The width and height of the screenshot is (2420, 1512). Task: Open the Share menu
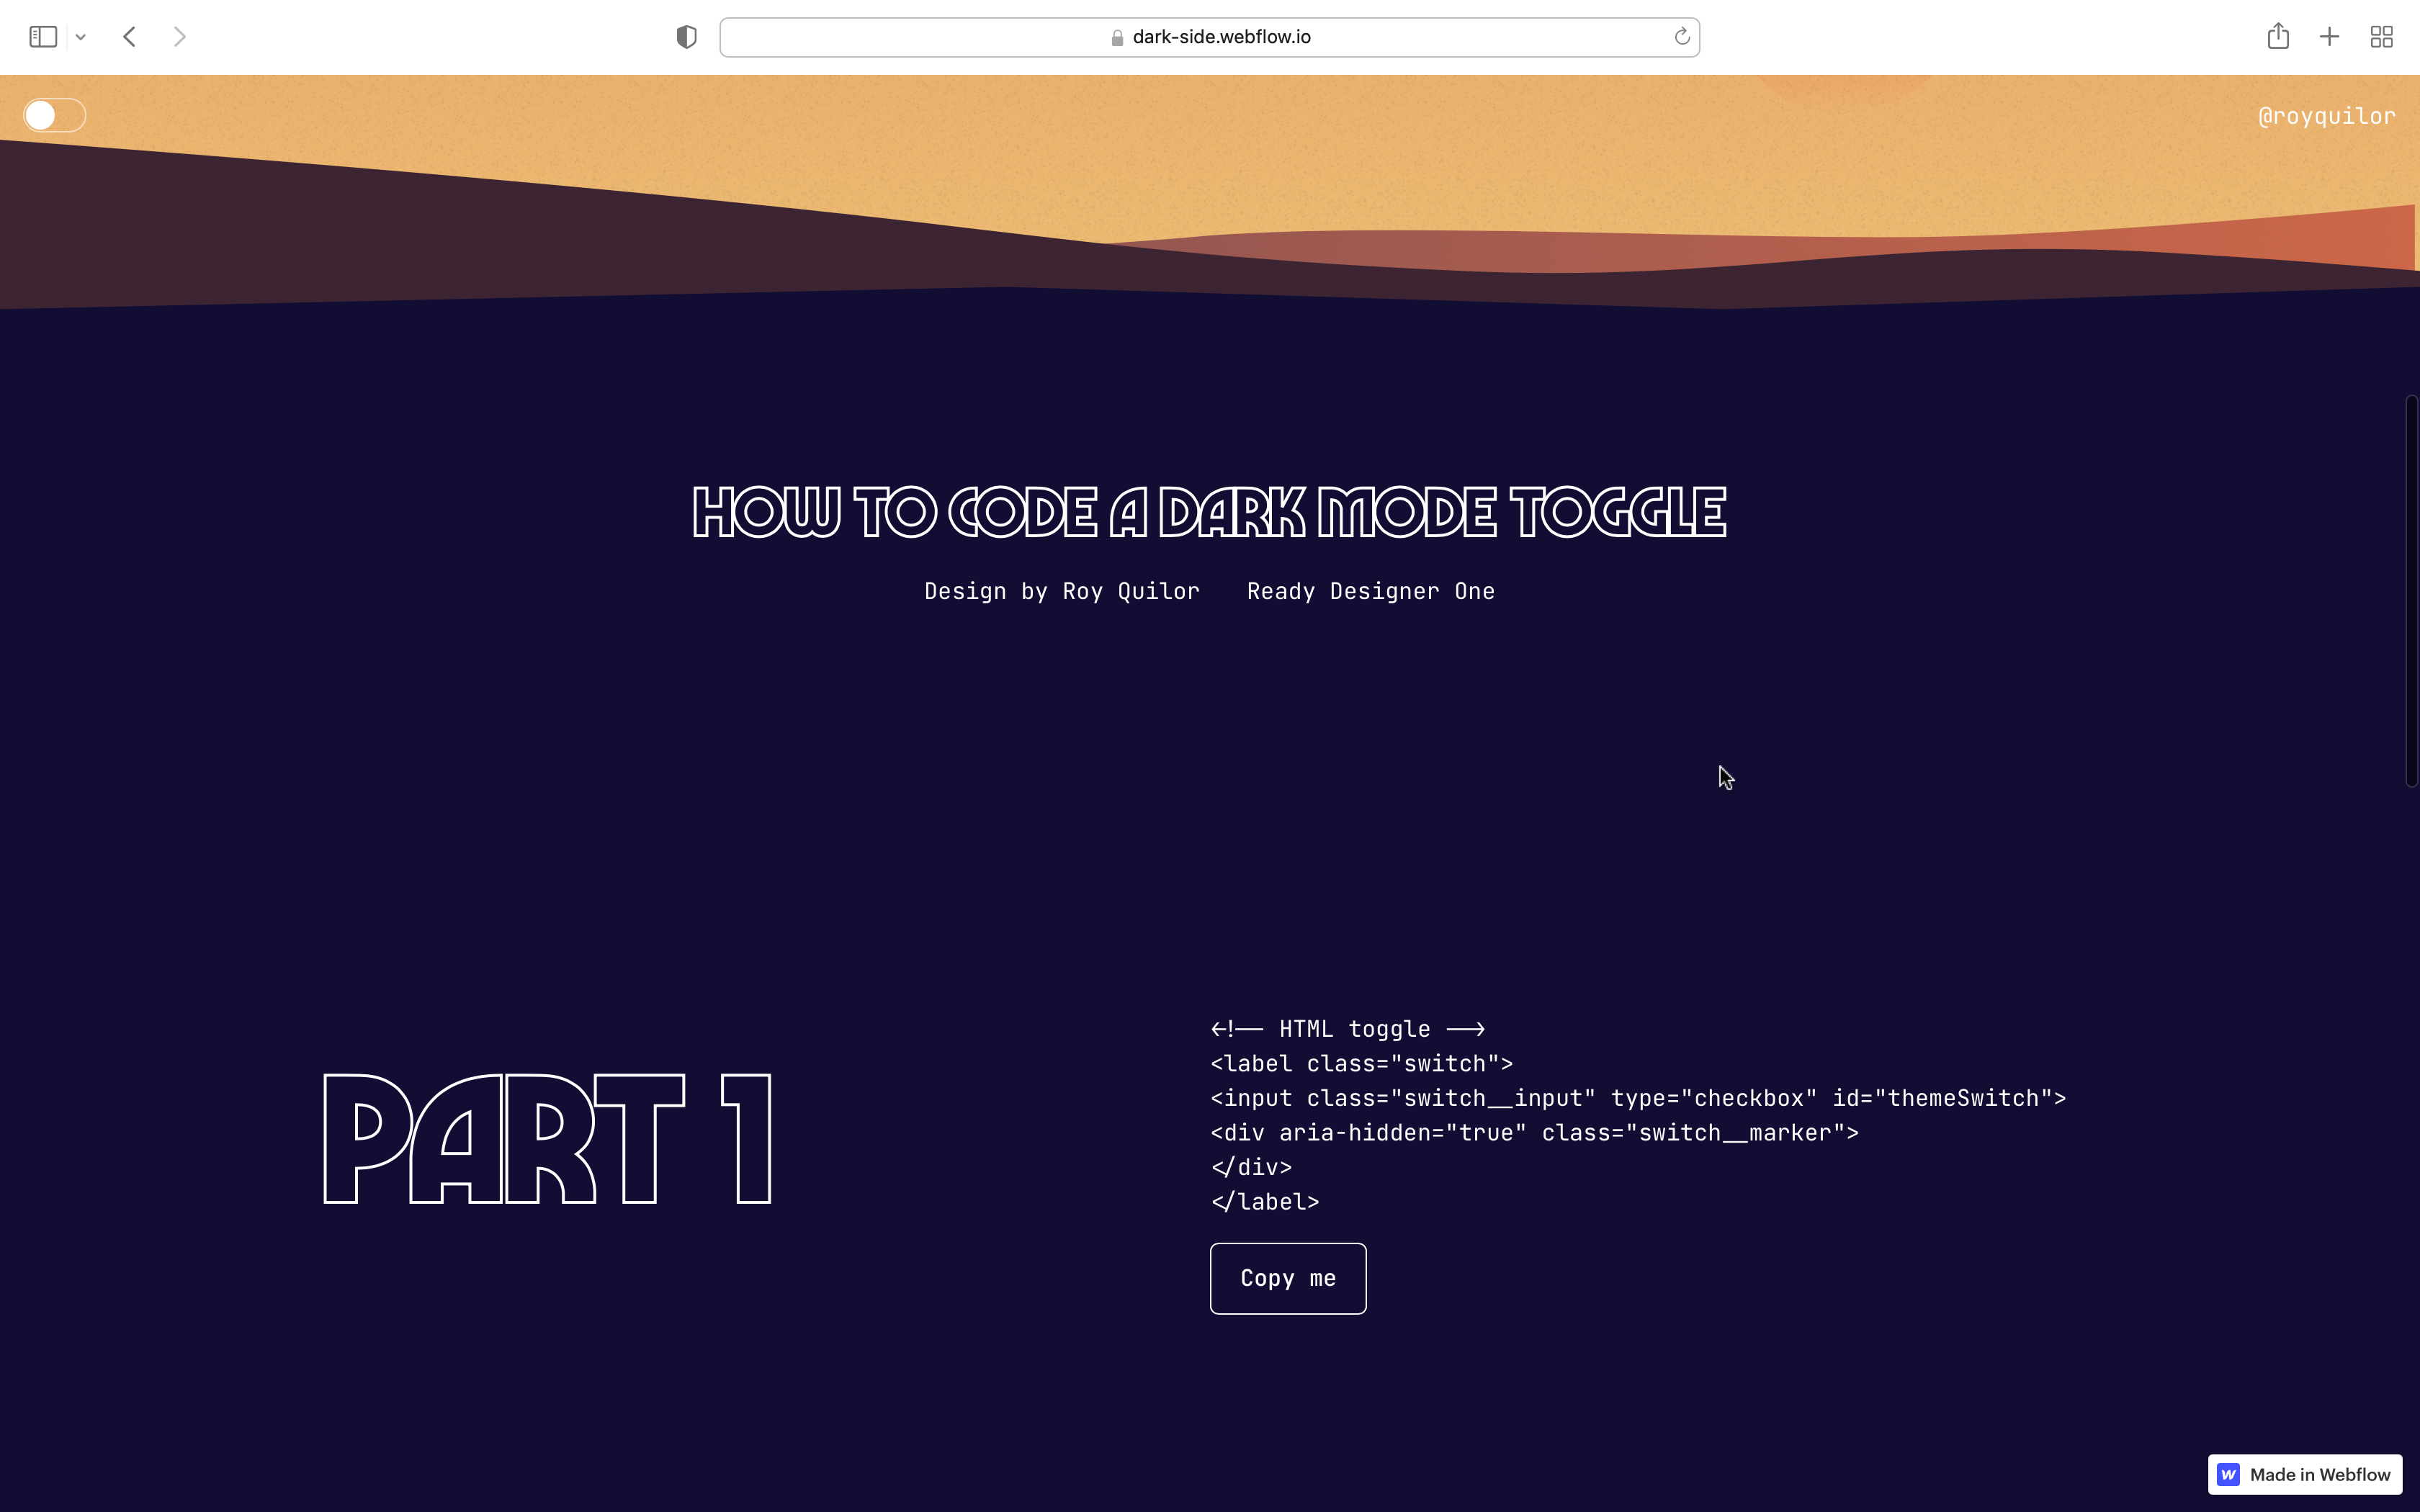click(2278, 36)
